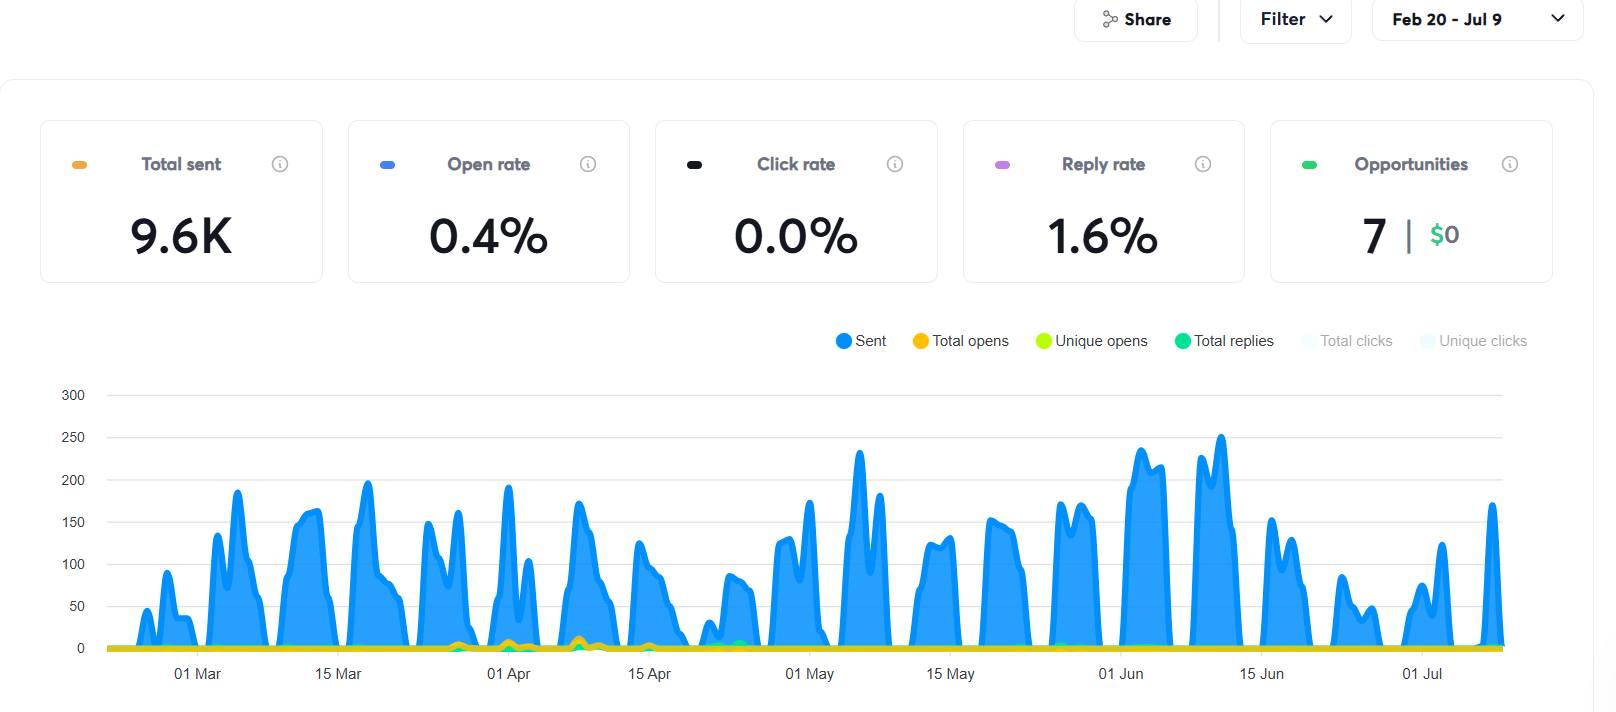Open the Filter dropdown
1616x712 pixels.
(1295, 19)
